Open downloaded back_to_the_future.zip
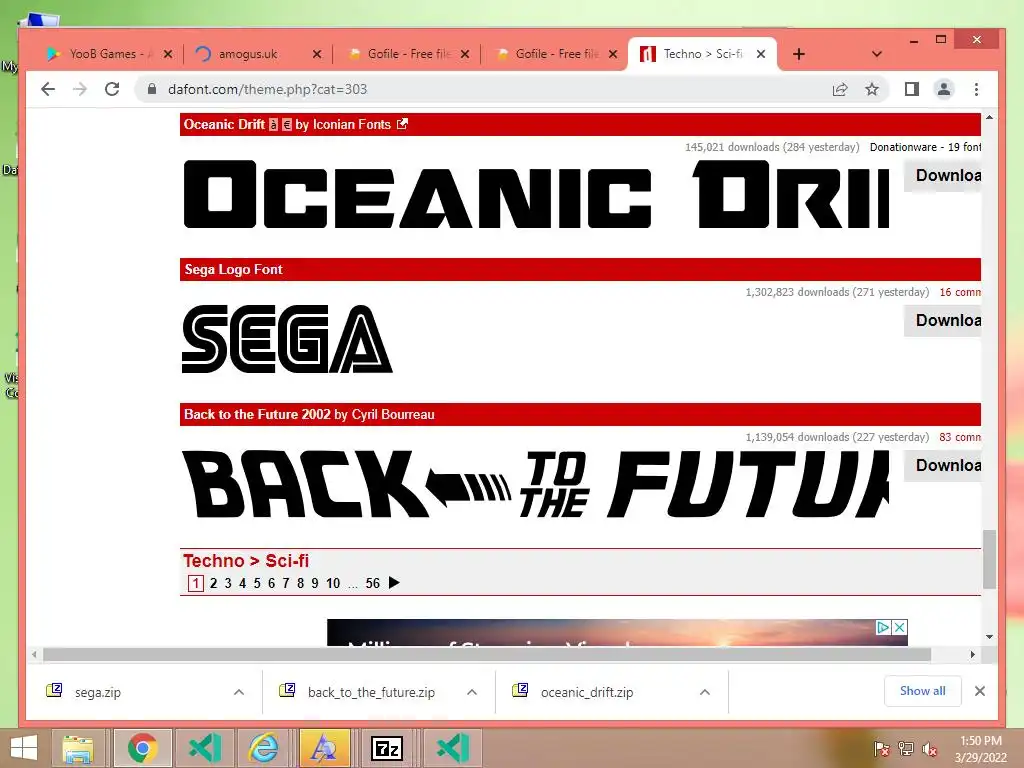The width and height of the screenshot is (1024, 768). (371, 692)
